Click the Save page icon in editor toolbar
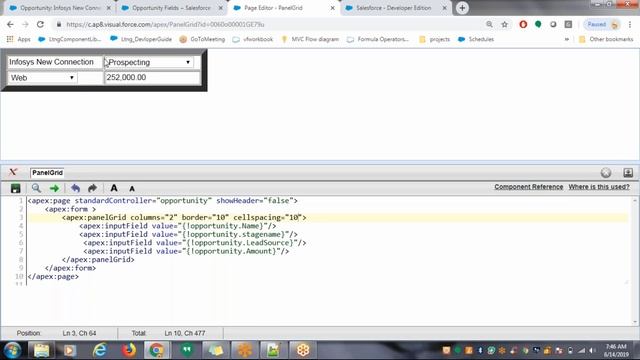 point(16,188)
